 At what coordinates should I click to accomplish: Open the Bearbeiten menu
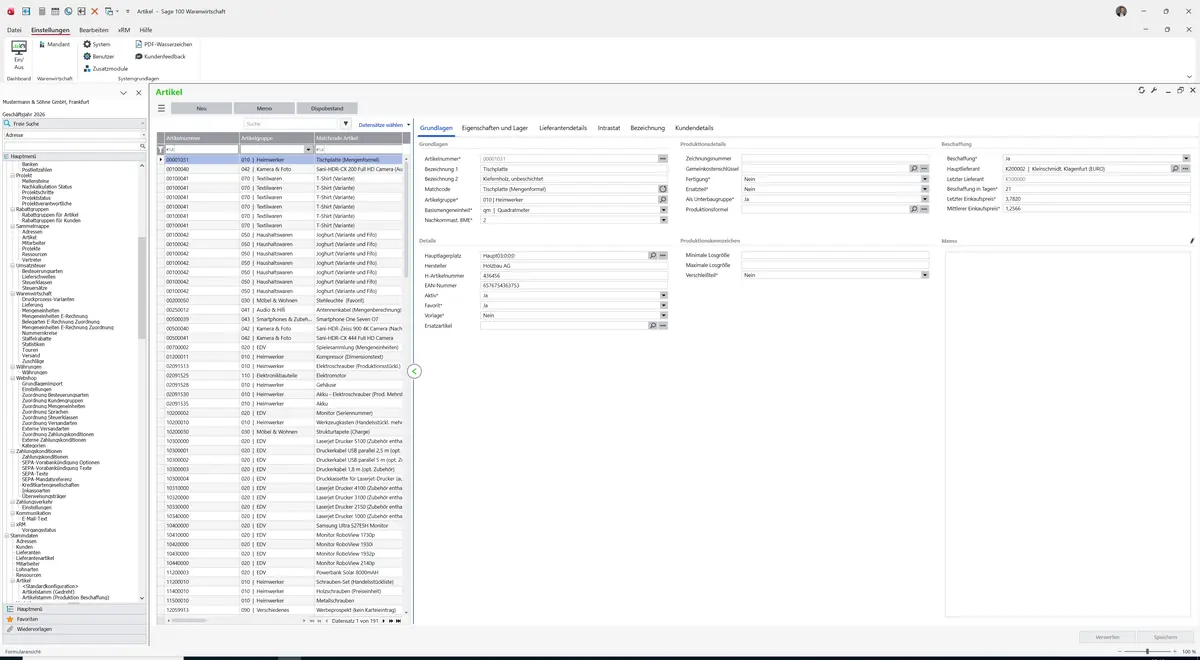[x=94, y=30]
